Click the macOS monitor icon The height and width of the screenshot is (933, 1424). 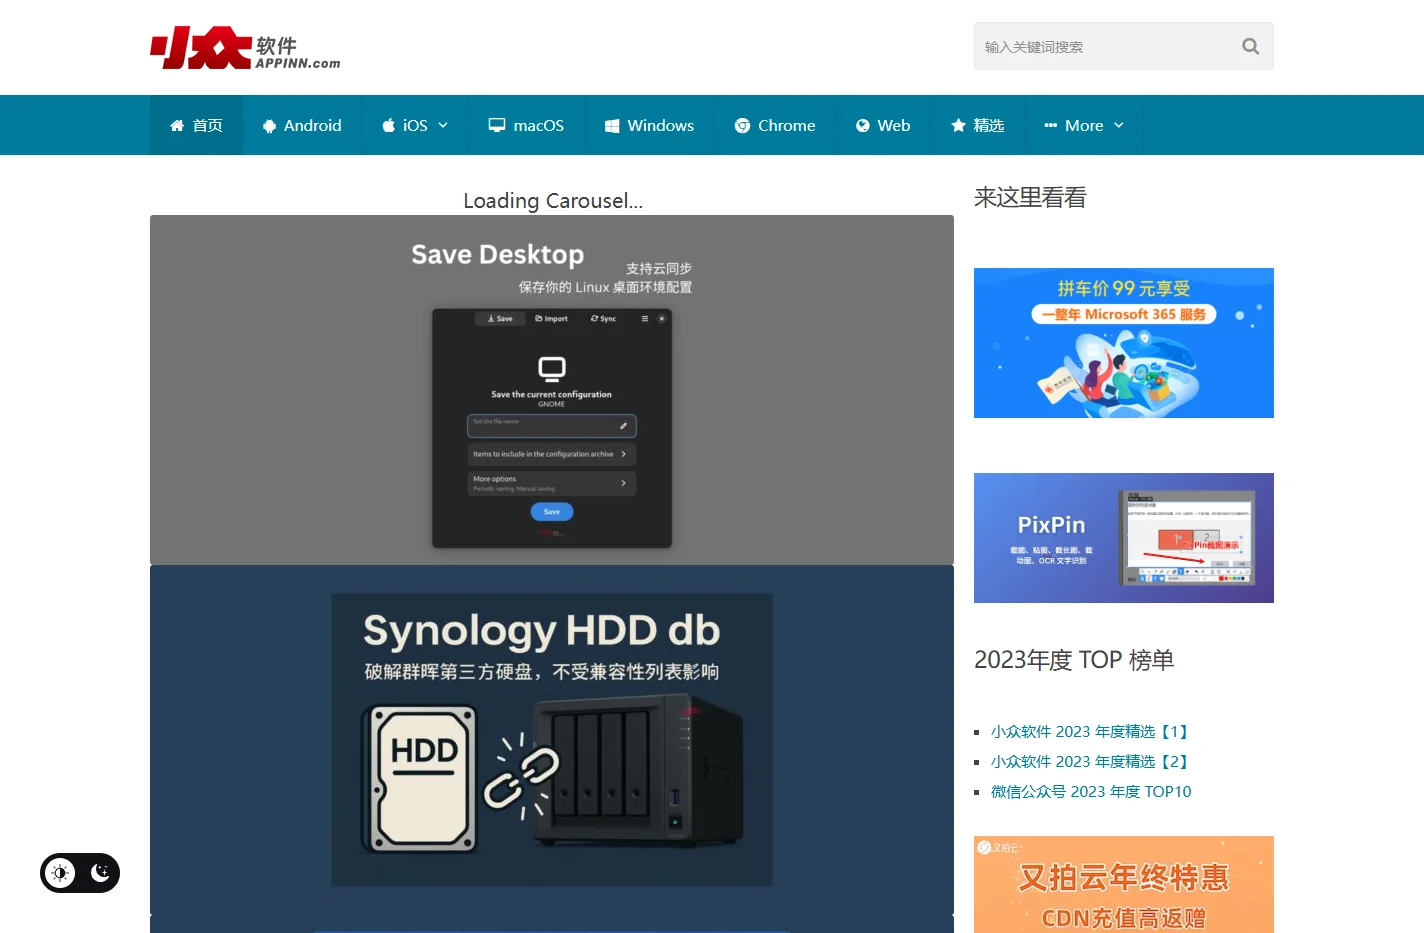coord(497,125)
